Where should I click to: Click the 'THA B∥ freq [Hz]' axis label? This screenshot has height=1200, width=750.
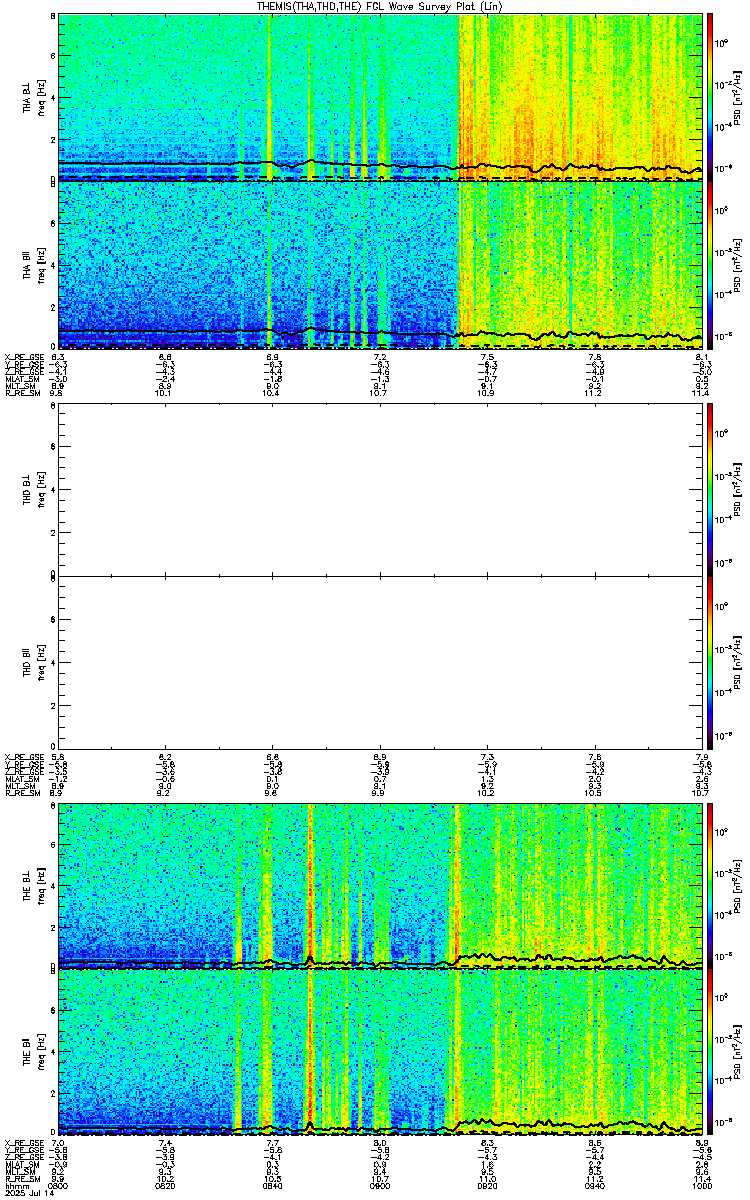[x=33, y=266]
